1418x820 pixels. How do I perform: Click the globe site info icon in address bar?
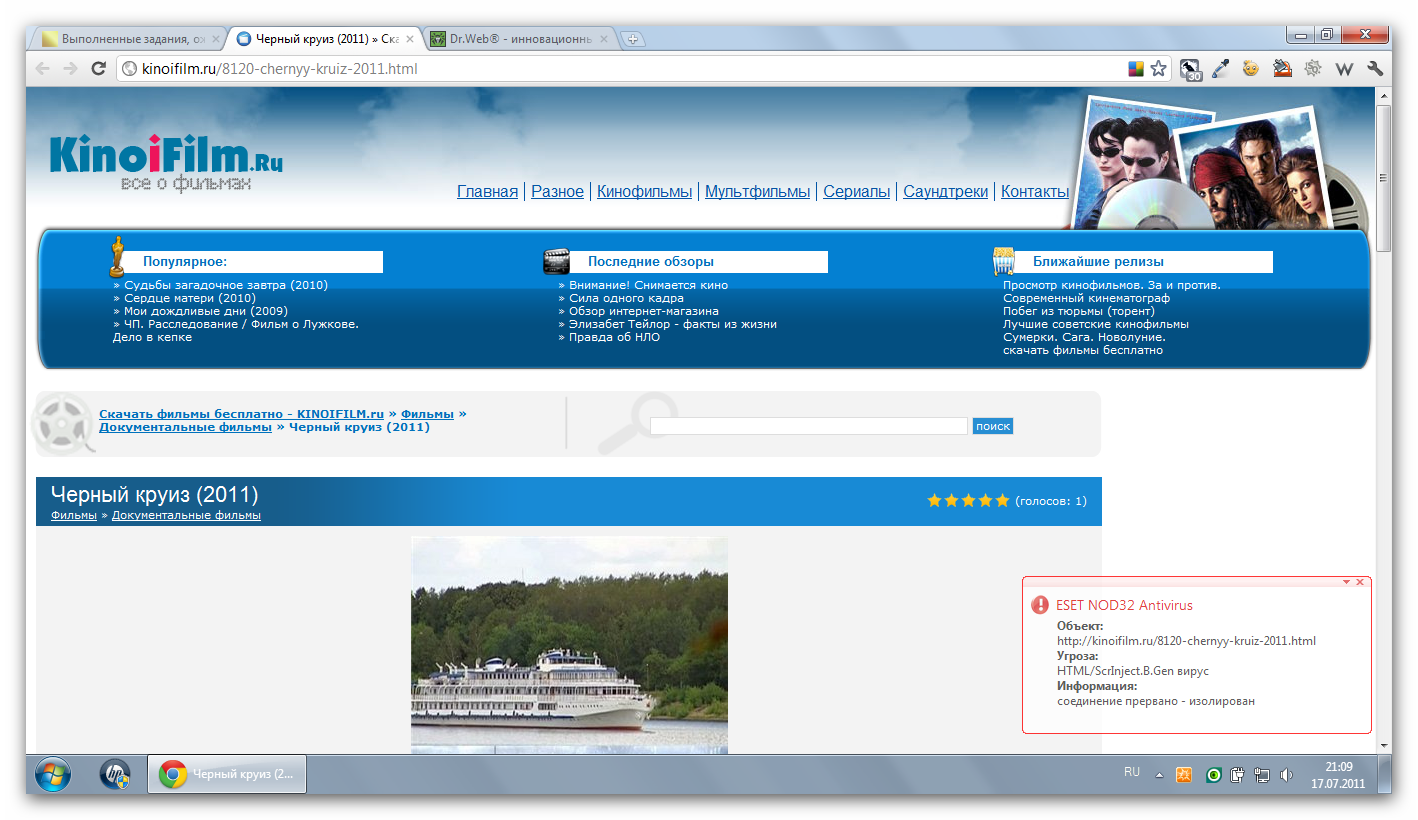coord(128,69)
